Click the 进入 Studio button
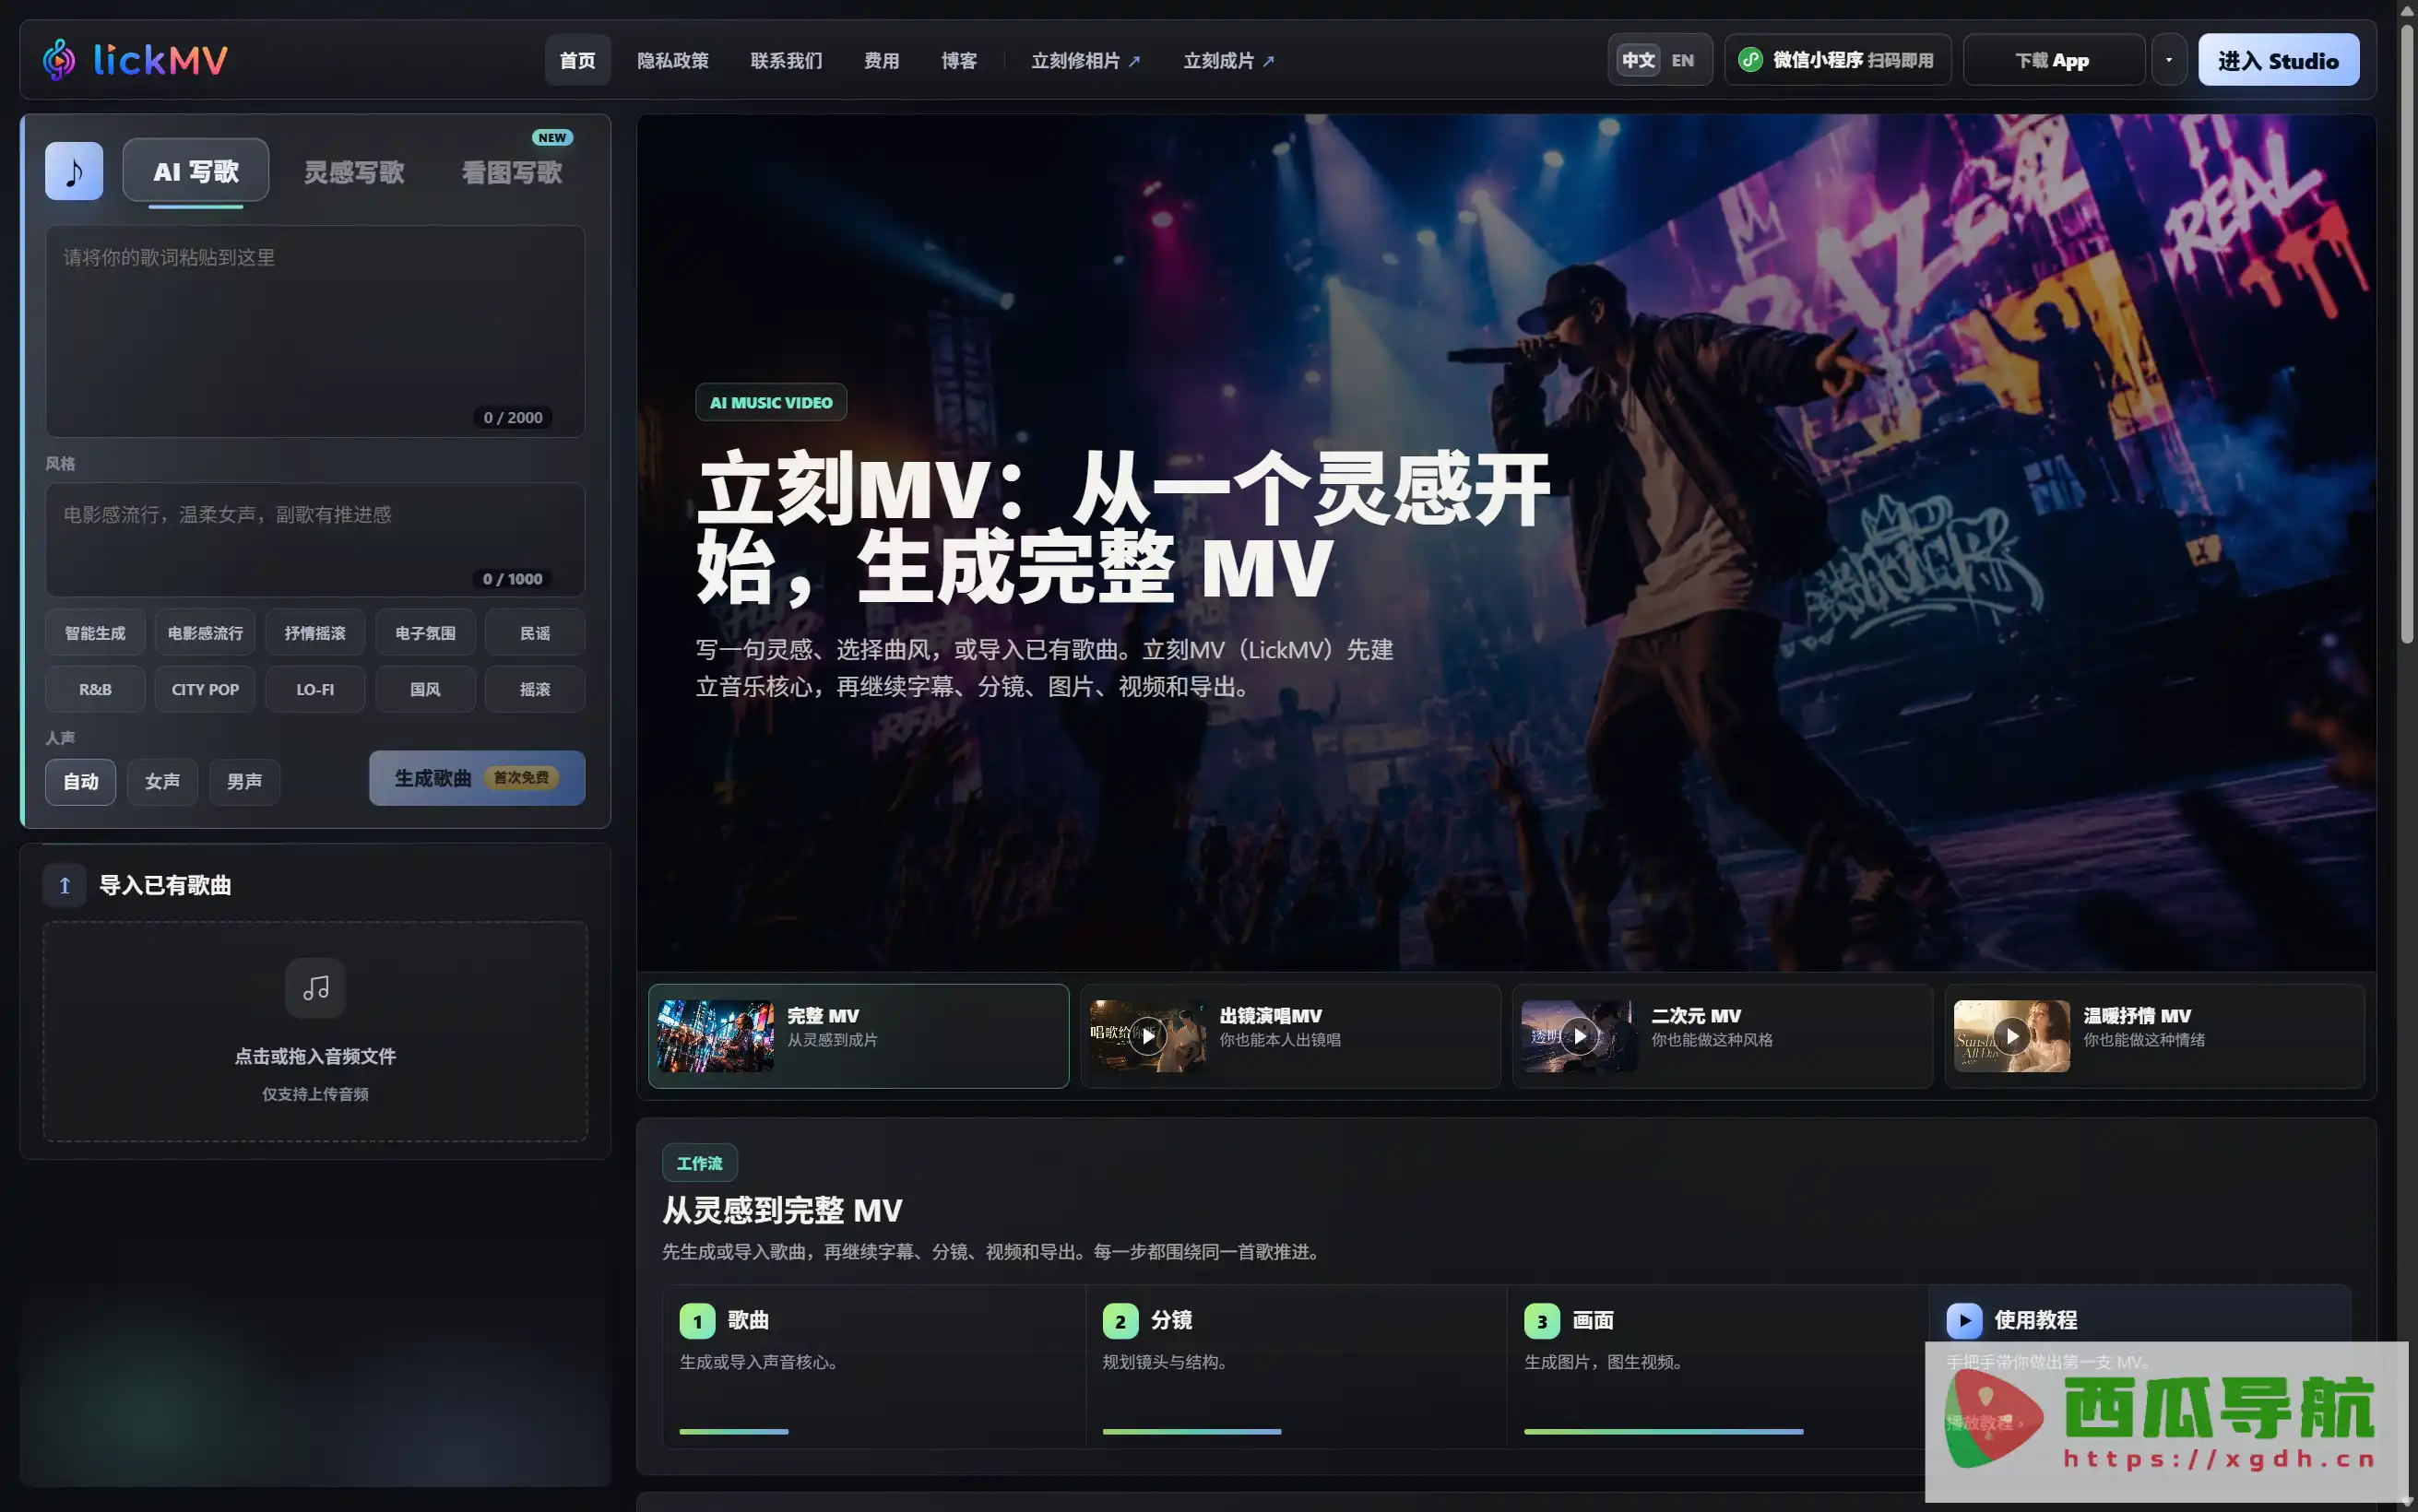Image resolution: width=2418 pixels, height=1512 pixels. point(2278,60)
